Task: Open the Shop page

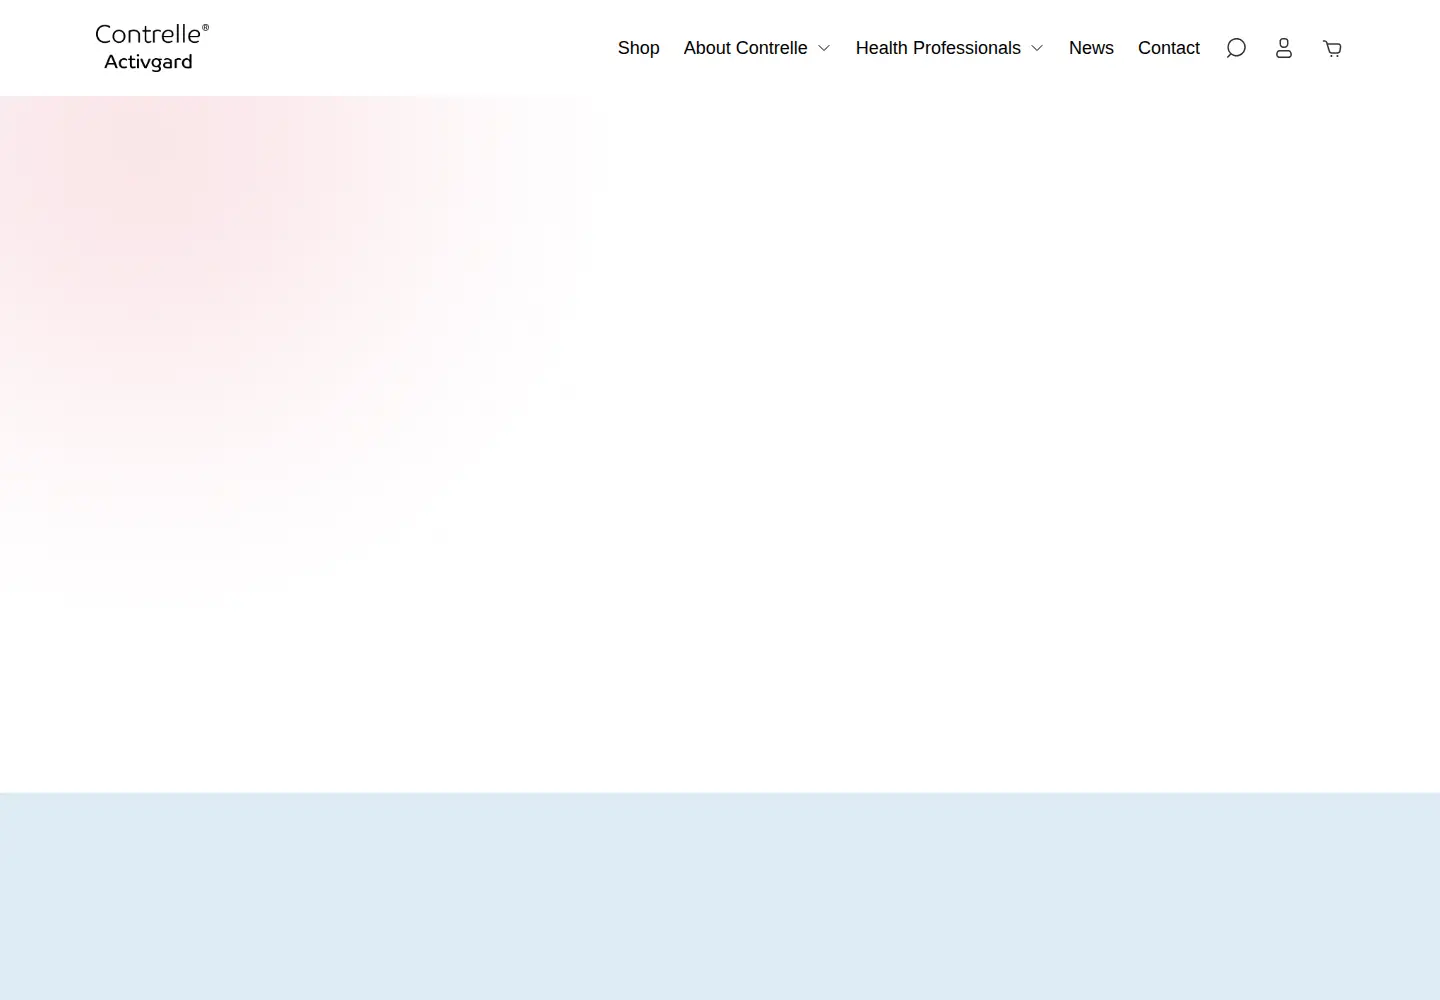Action: click(638, 48)
